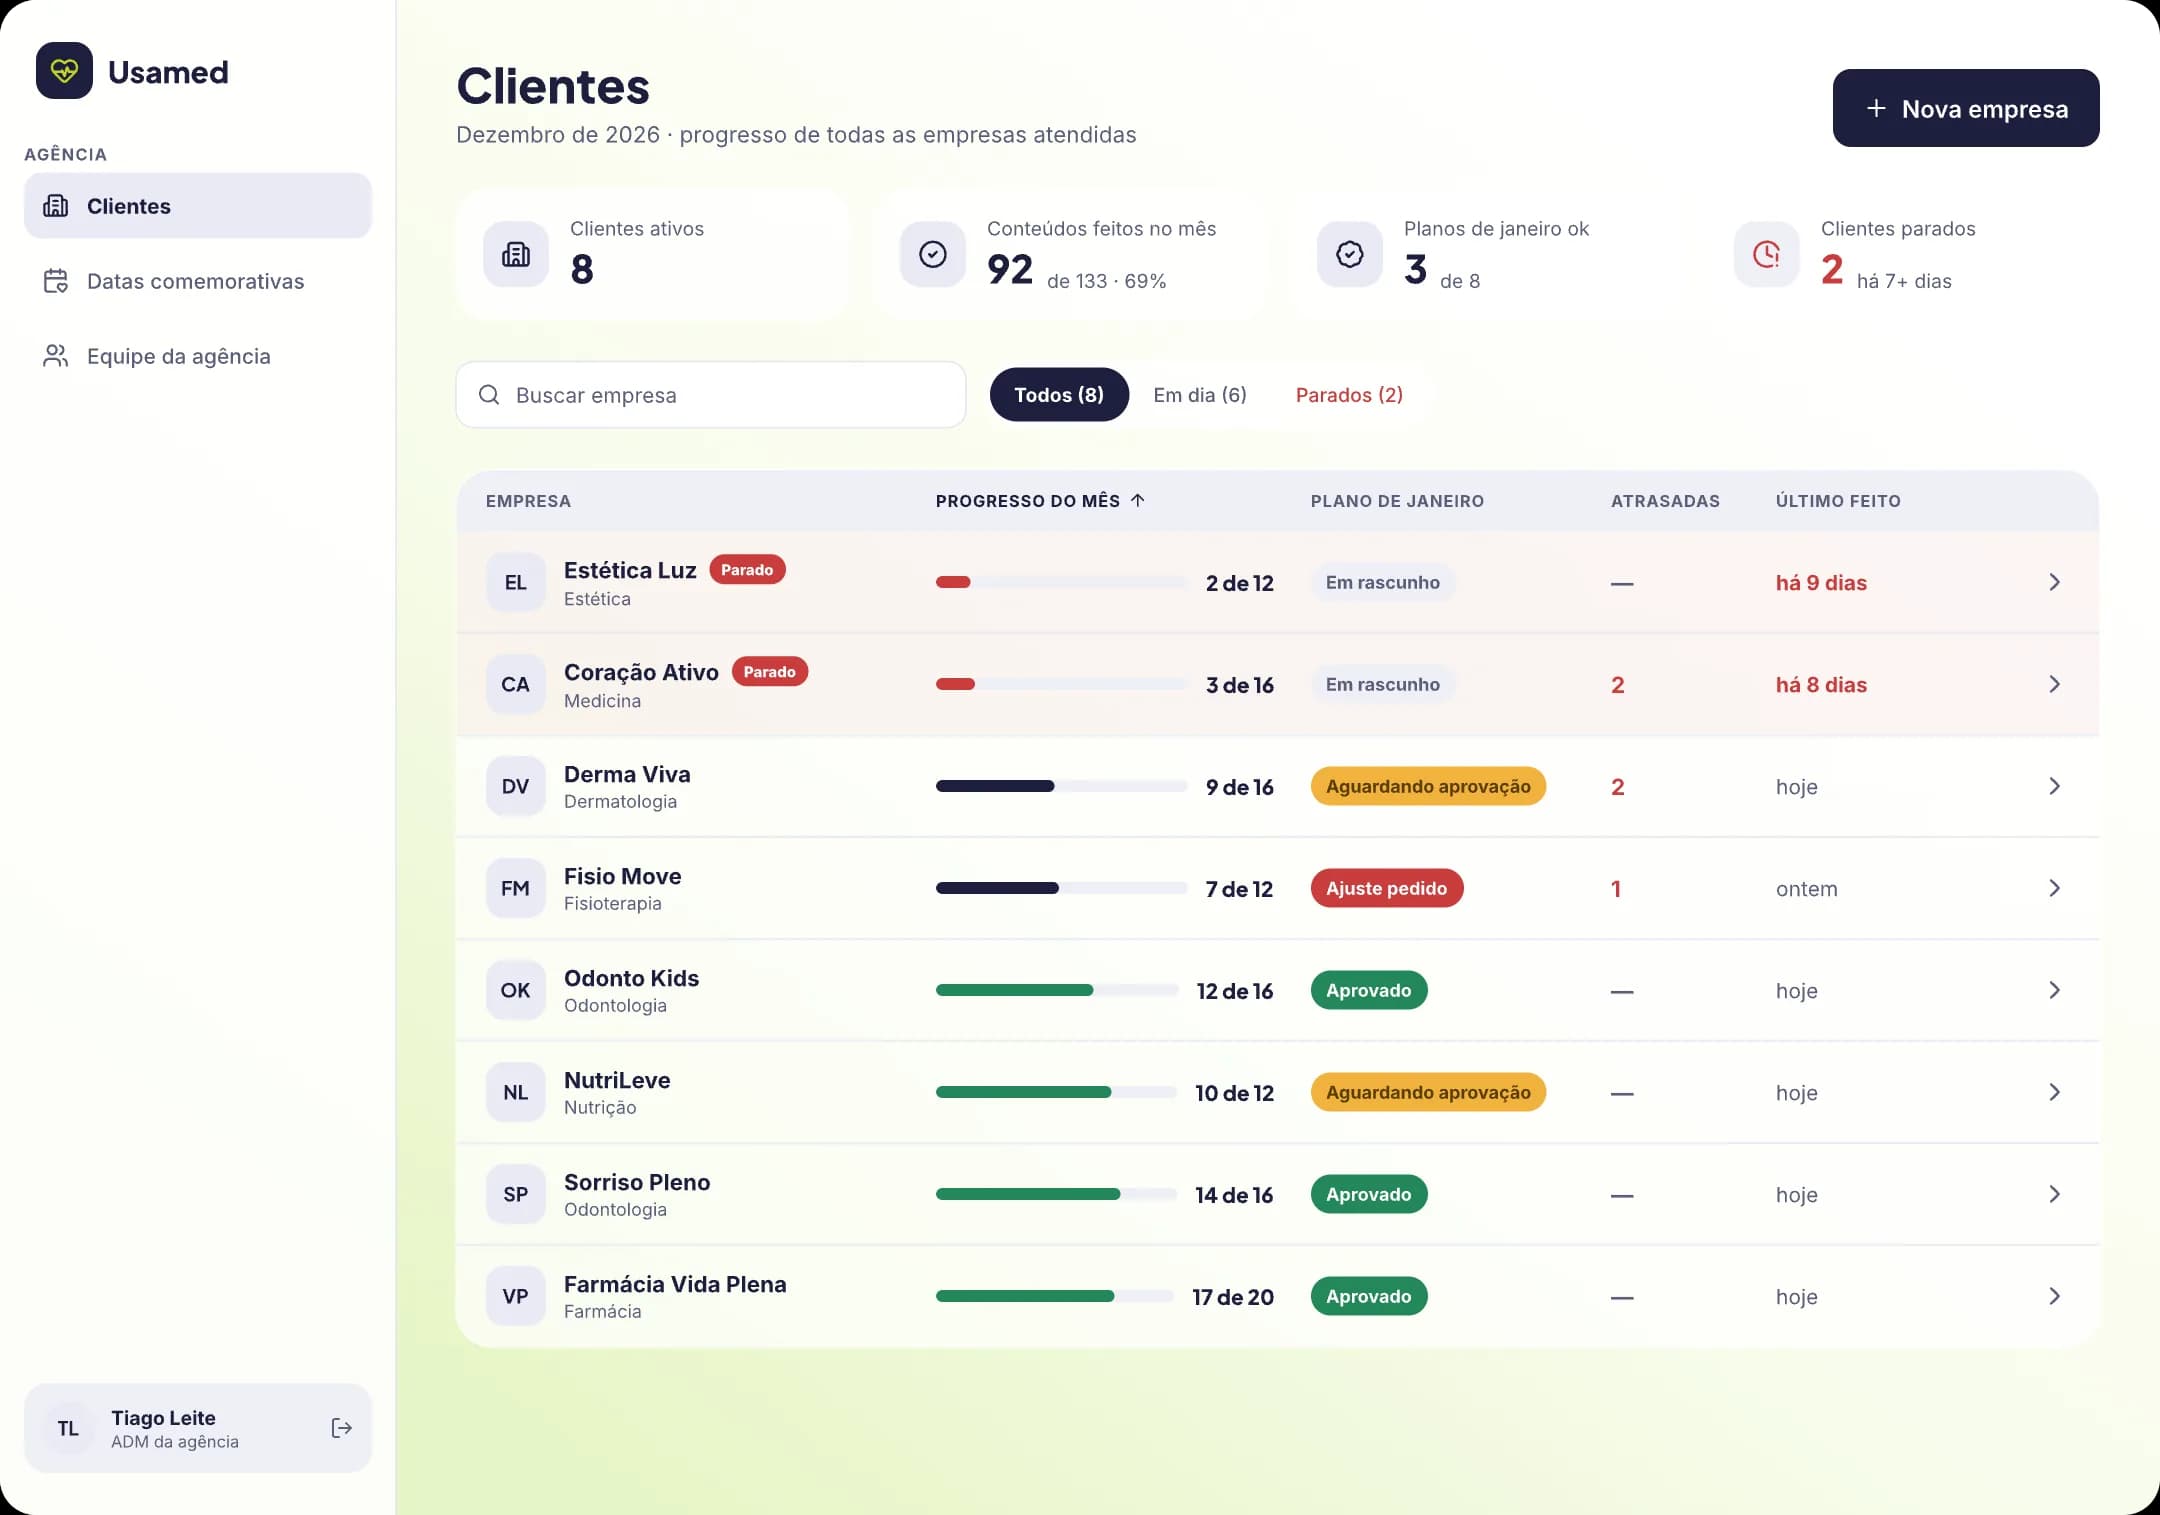Open Coração Ativo row chevron

[x=2054, y=684]
